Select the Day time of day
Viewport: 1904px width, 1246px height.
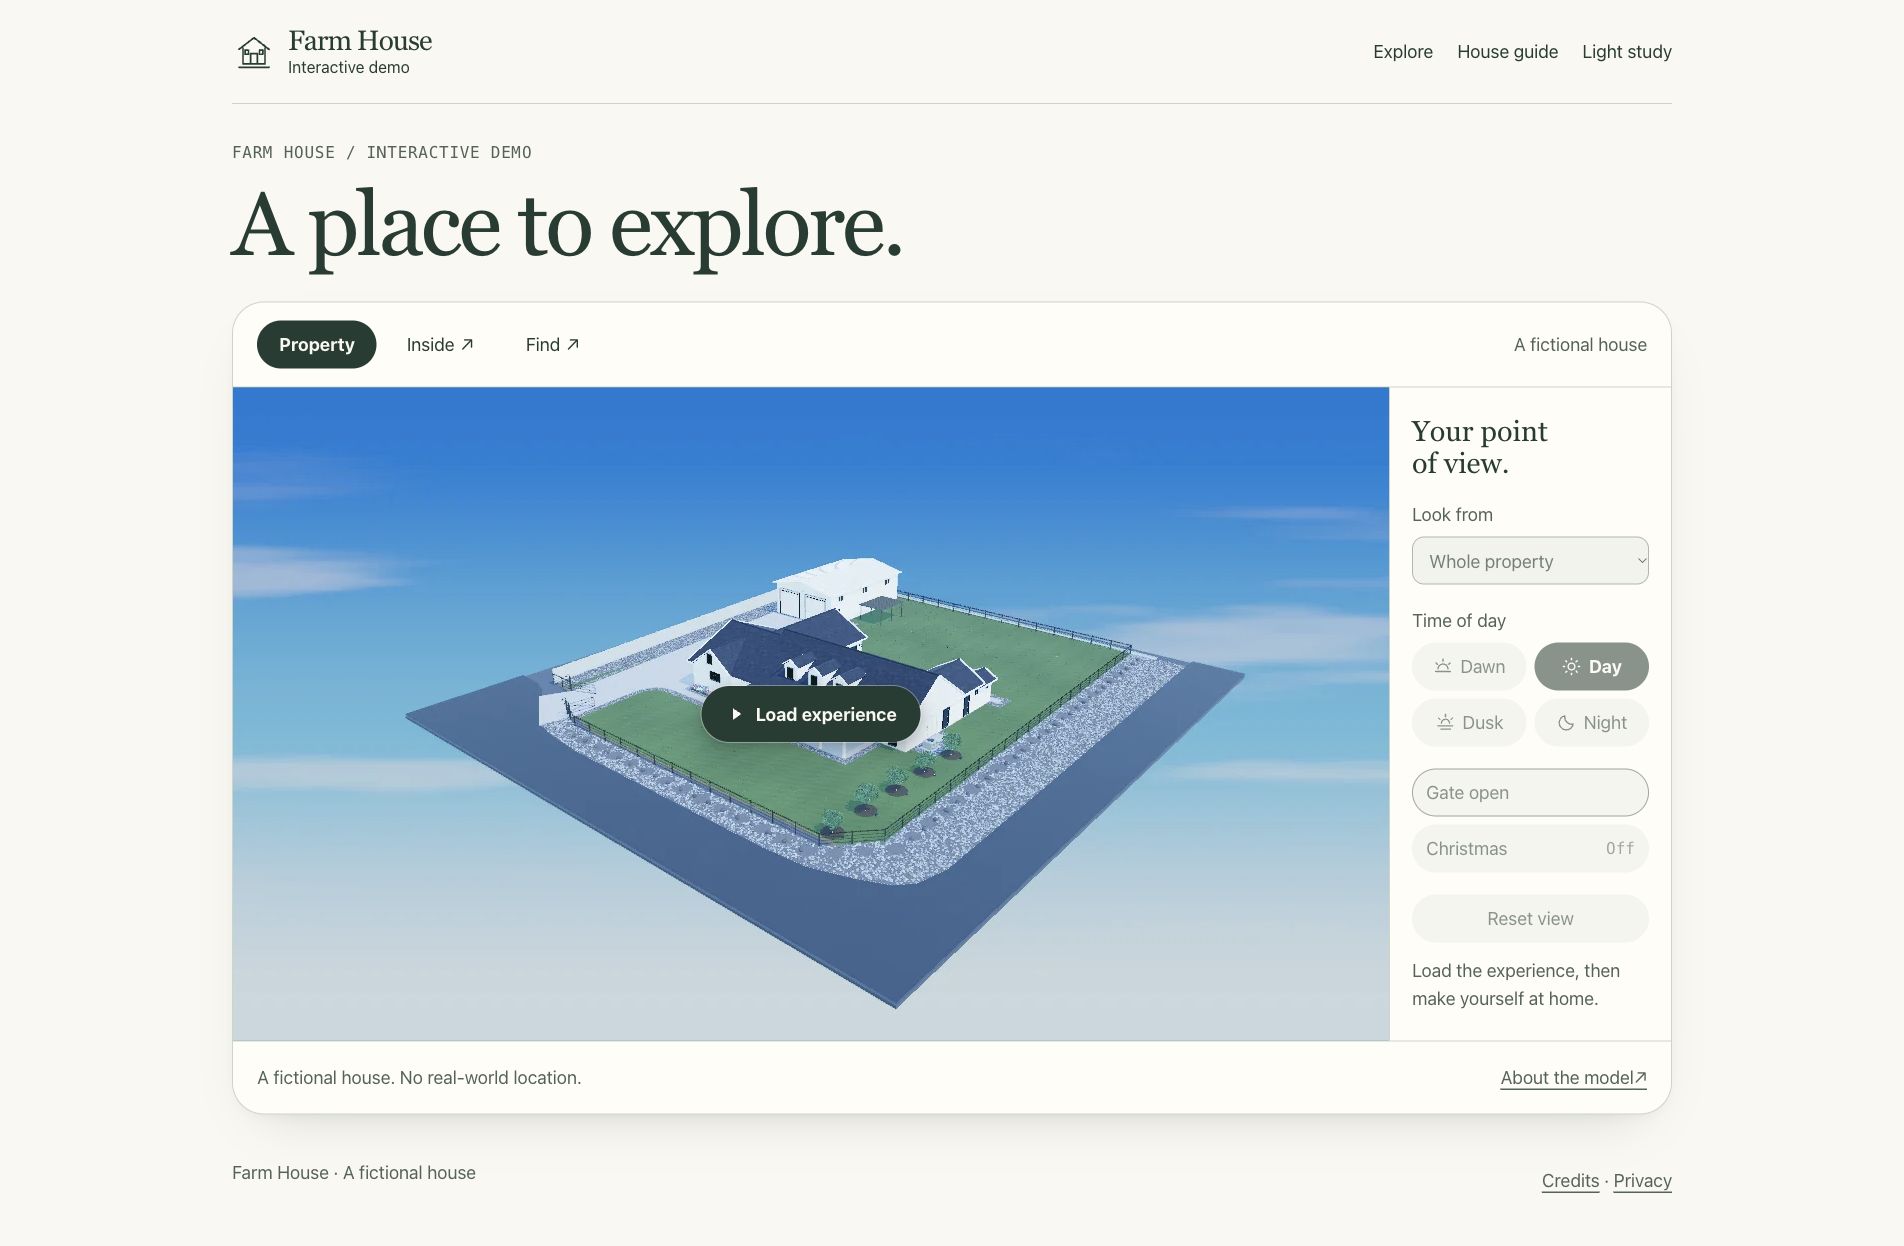coord(1591,666)
